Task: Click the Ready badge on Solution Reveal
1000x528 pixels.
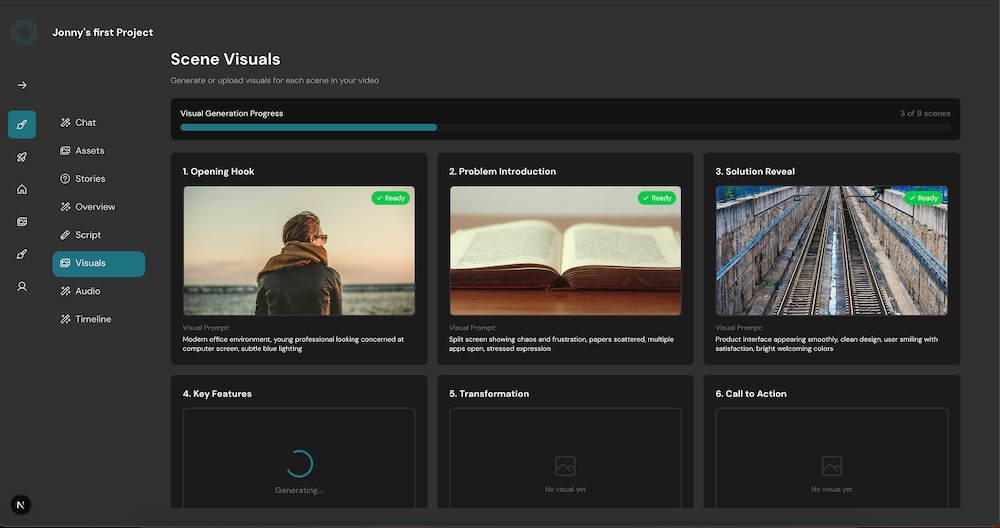Action: point(923,198)
